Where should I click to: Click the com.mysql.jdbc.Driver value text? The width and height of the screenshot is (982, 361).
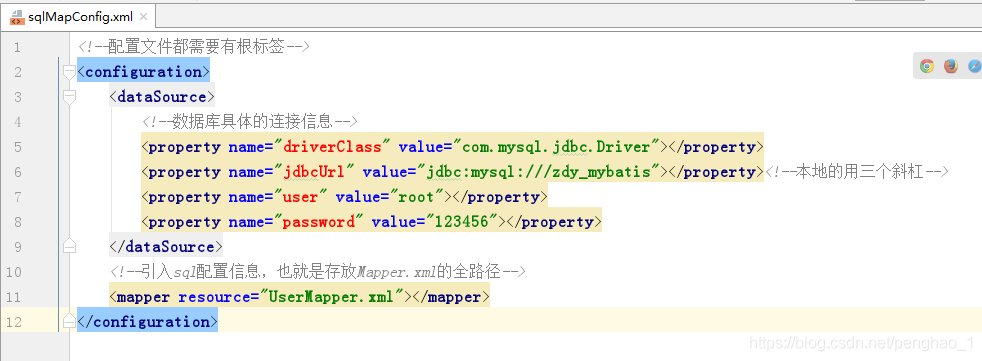tap(557, 147)
